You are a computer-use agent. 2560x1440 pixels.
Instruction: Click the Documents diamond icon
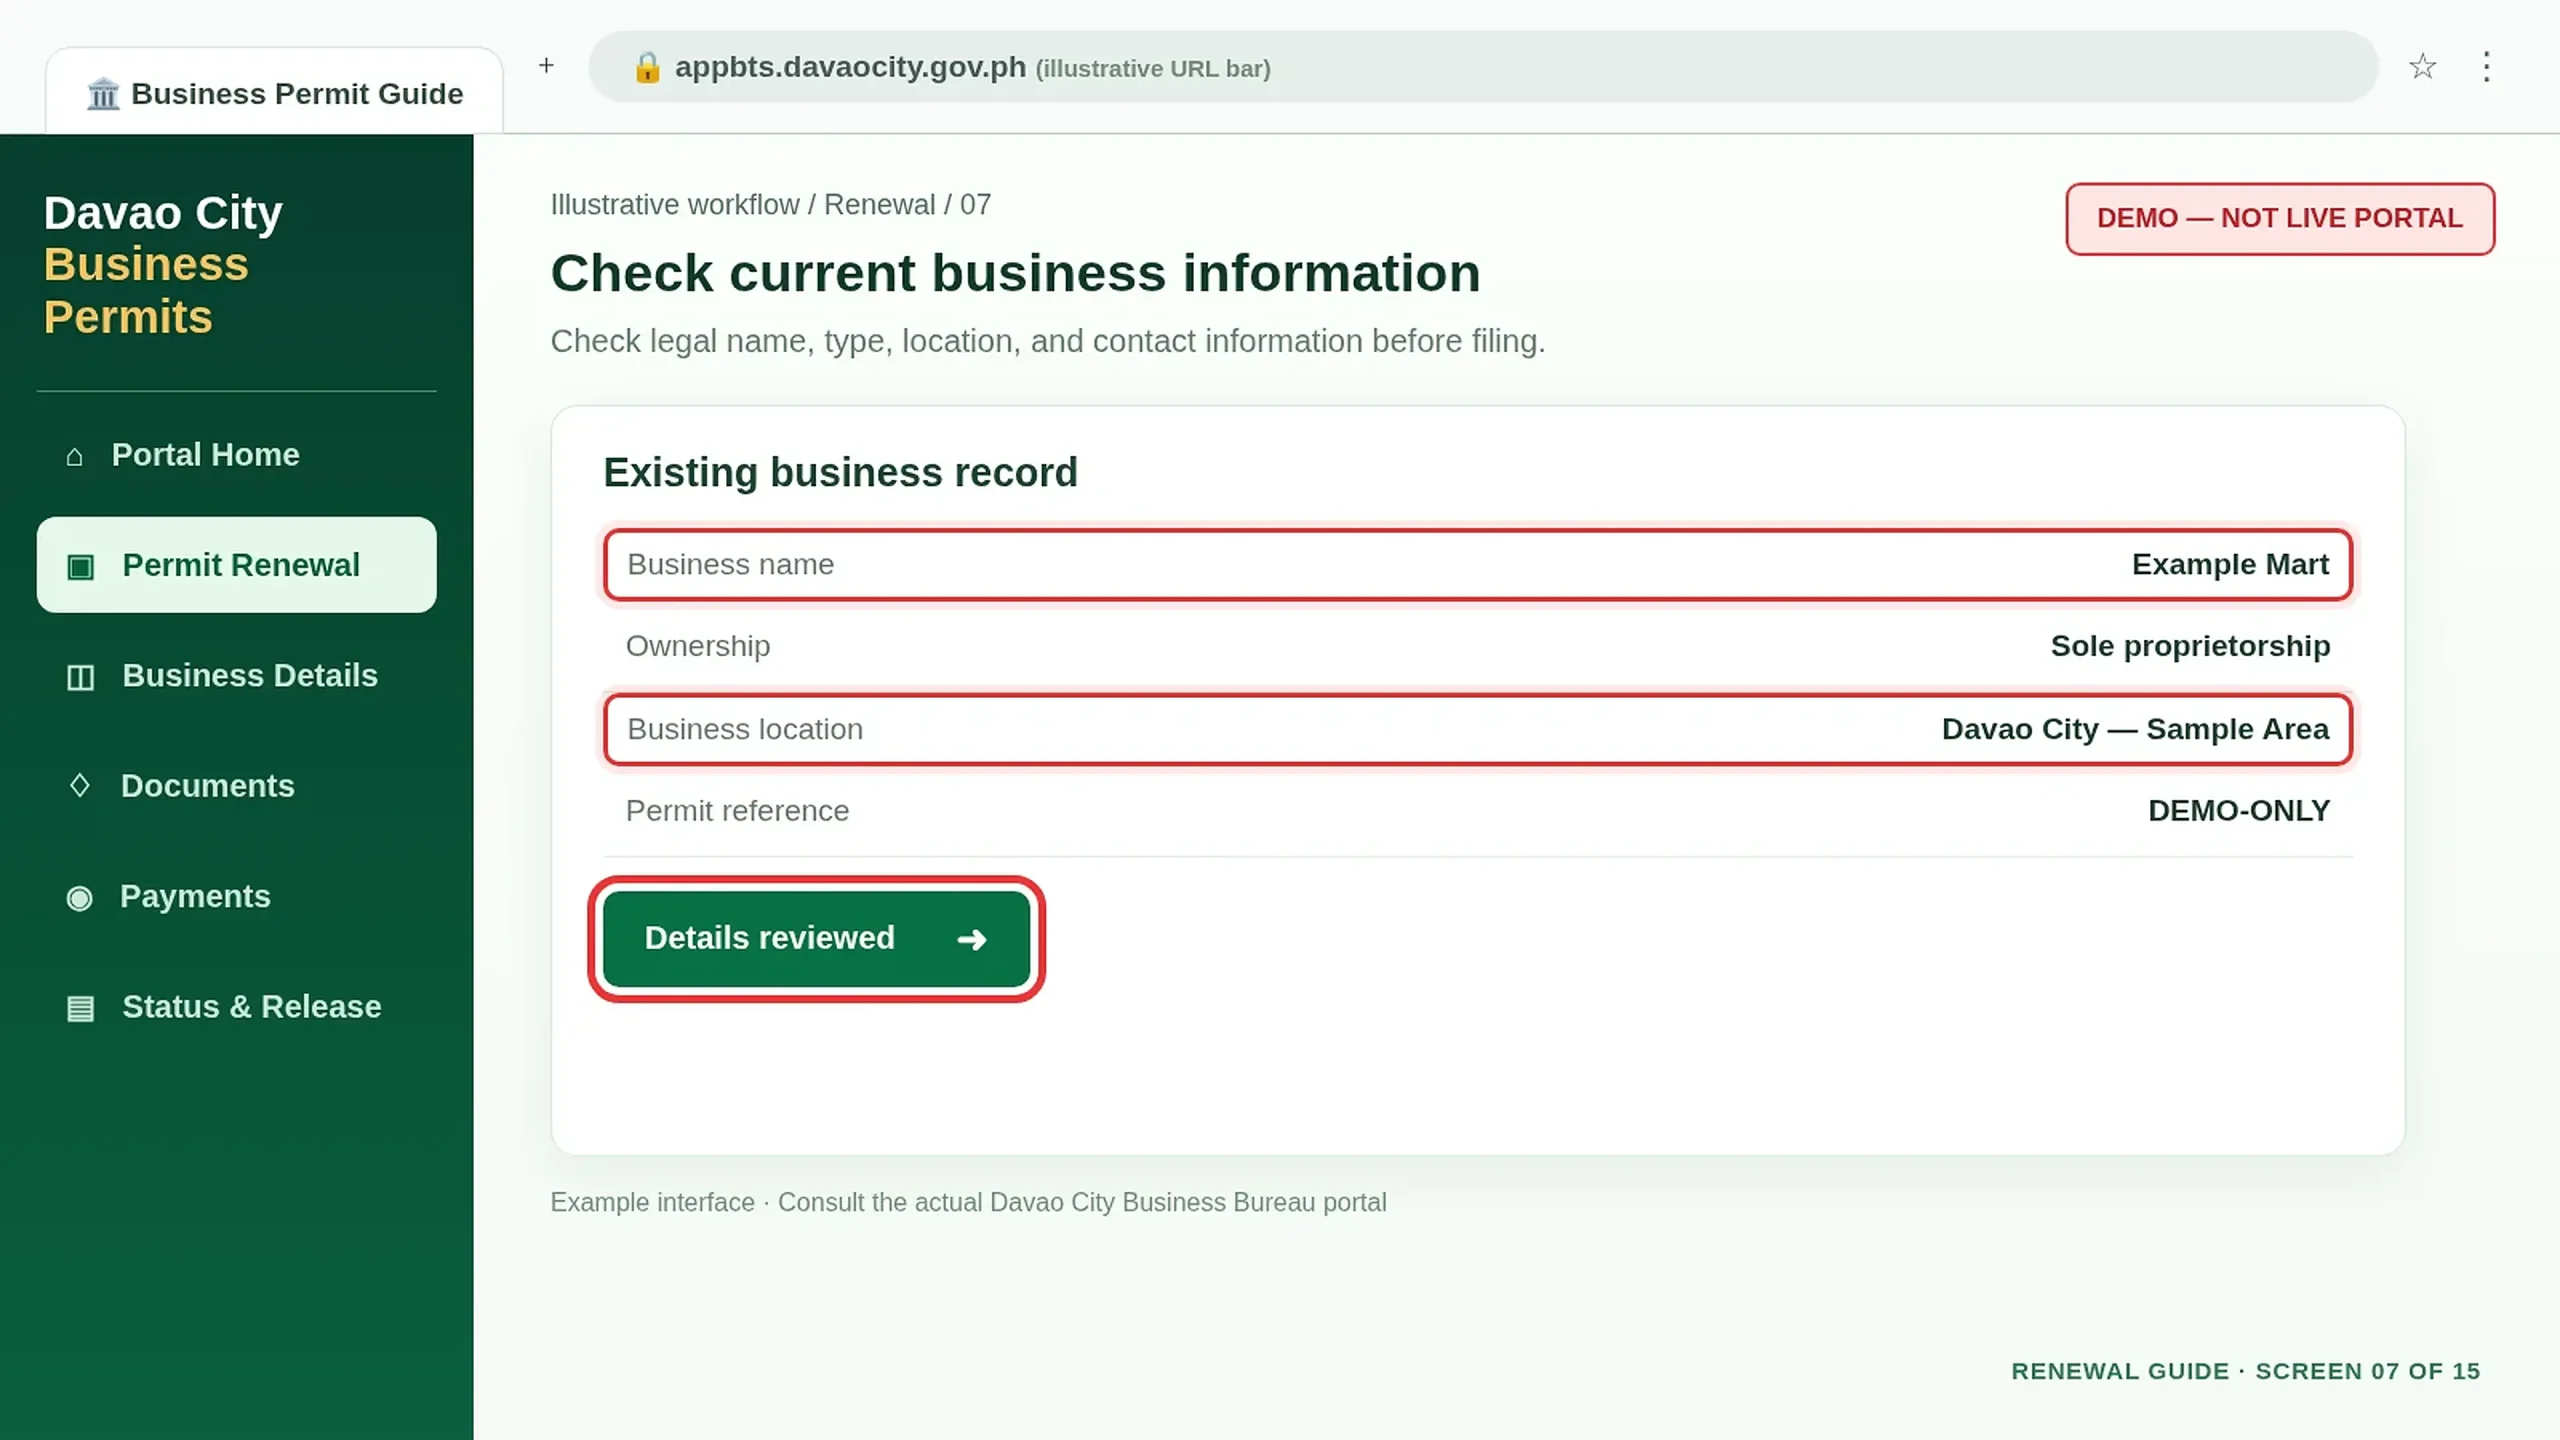click(80, 786)
